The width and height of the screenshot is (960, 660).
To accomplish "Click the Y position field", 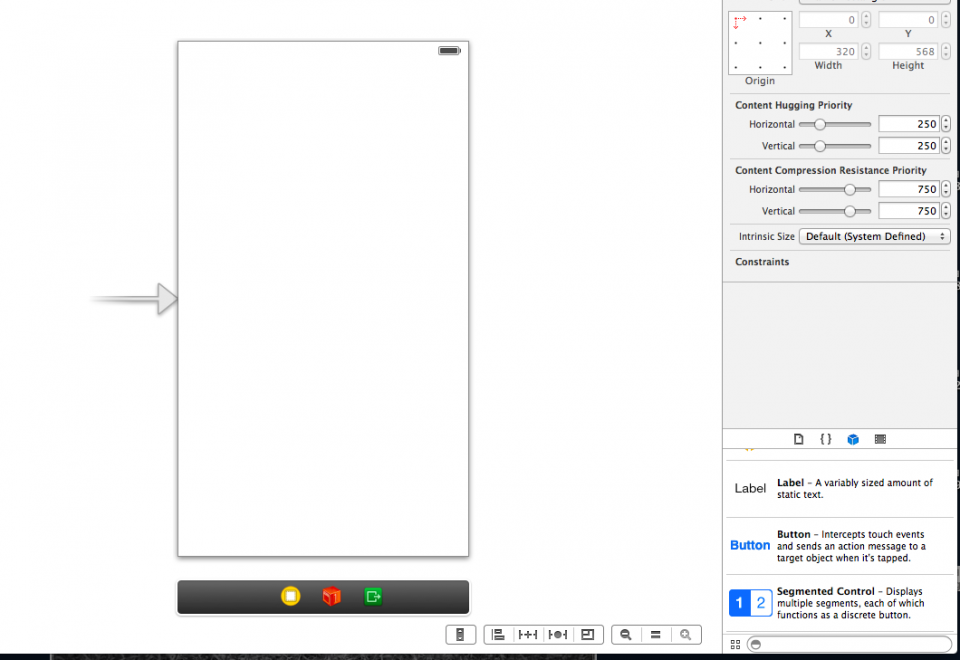I will pos(907,20).
